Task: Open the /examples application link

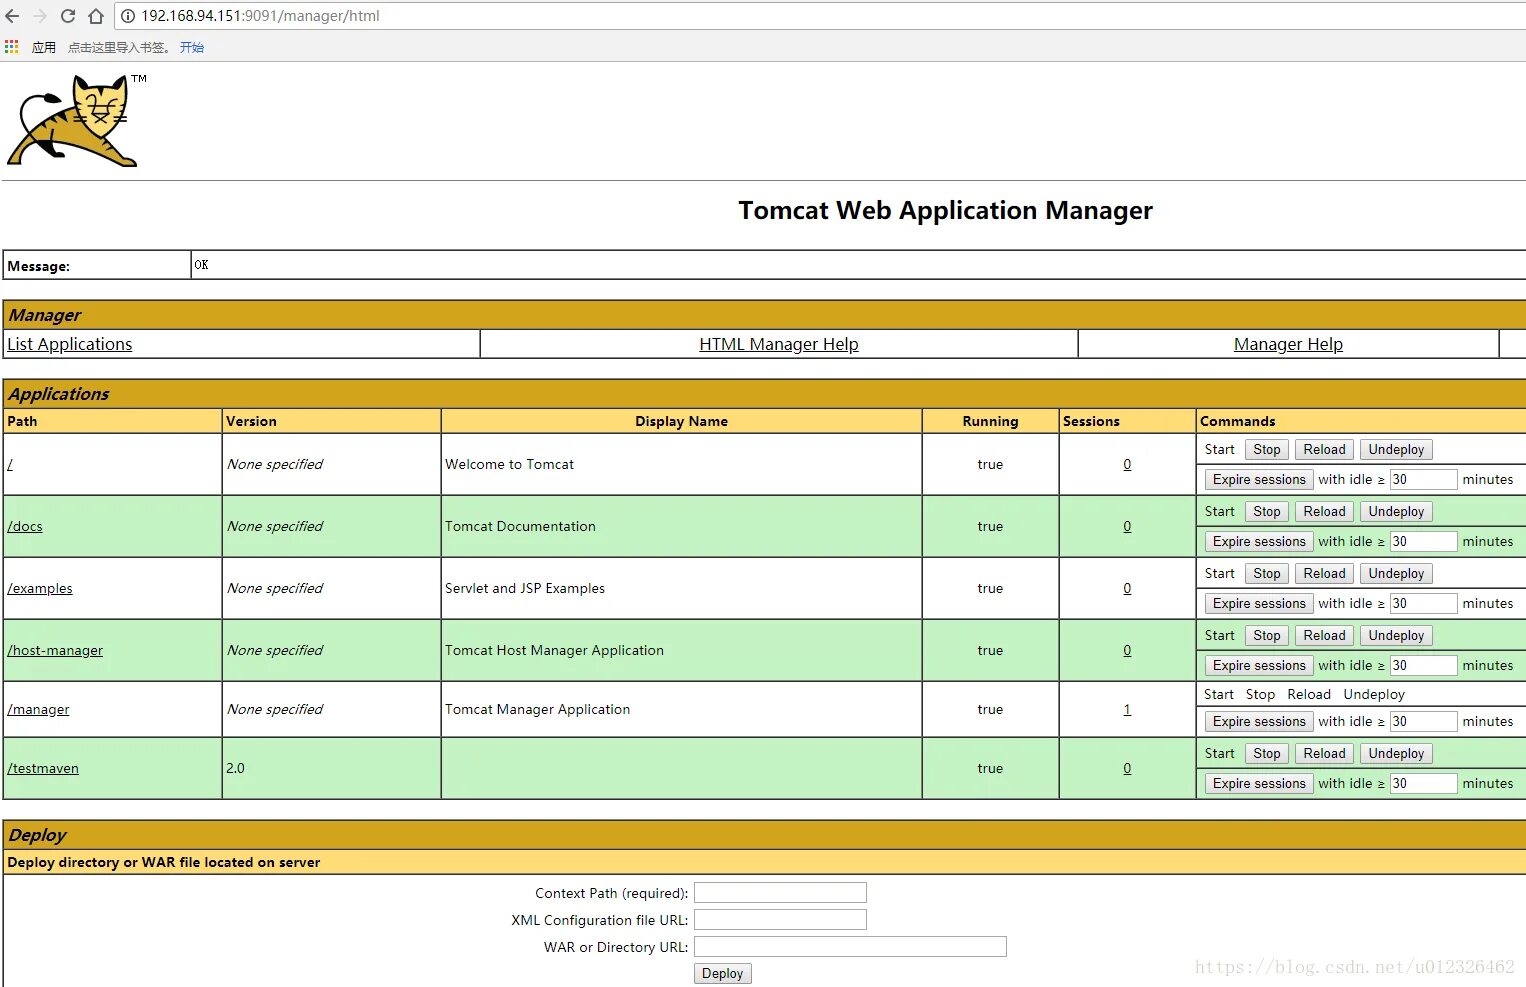Action: [x=40, y=588]
